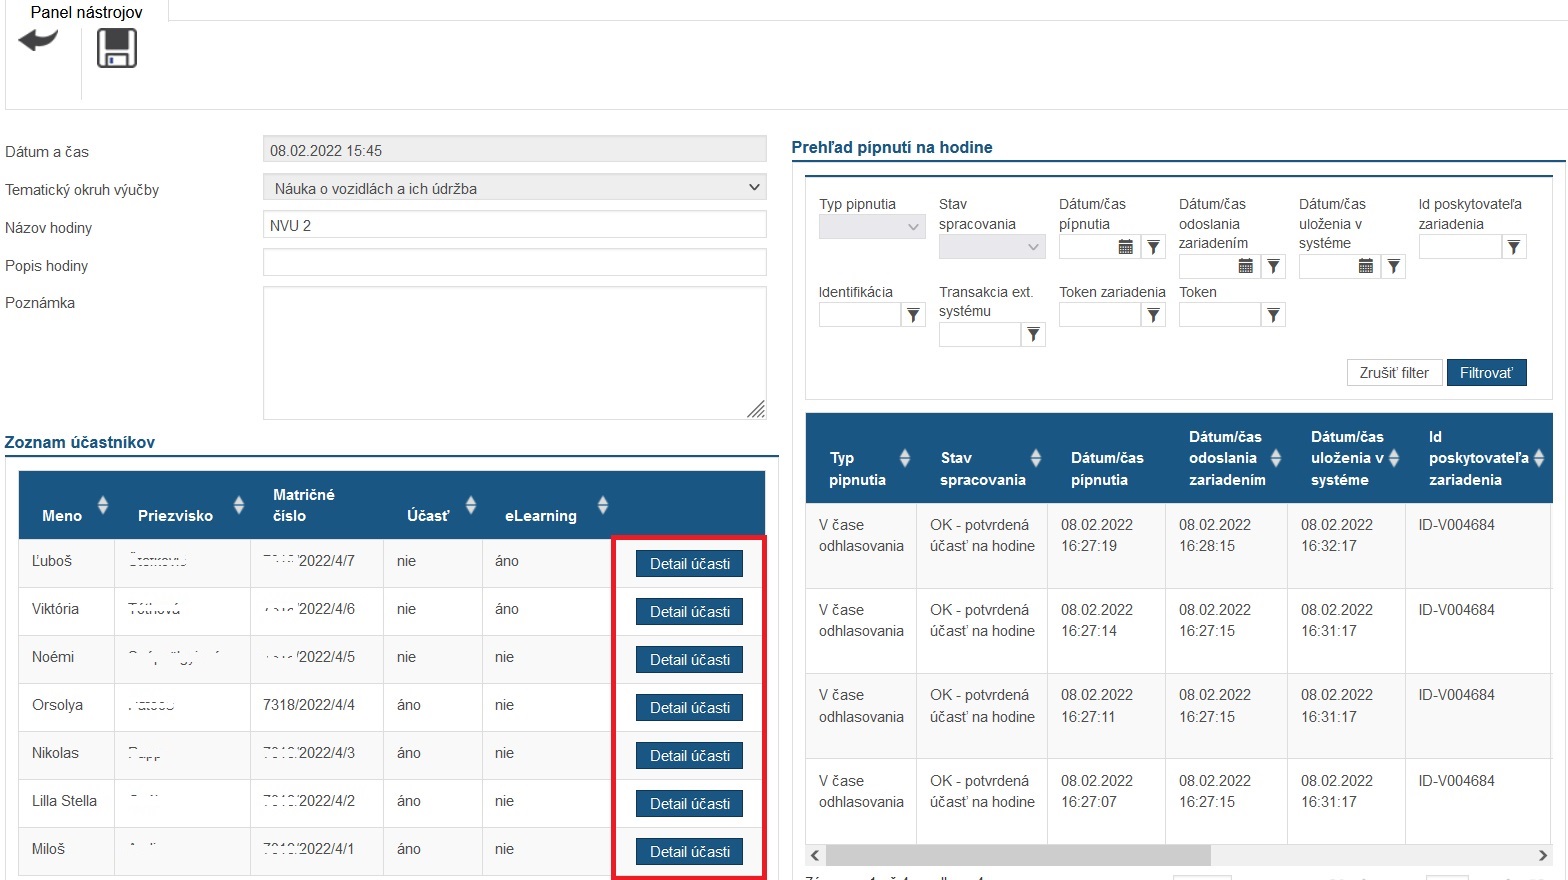
Task: Sort participant list by eLearning column
Action: (x=602, y=505)
